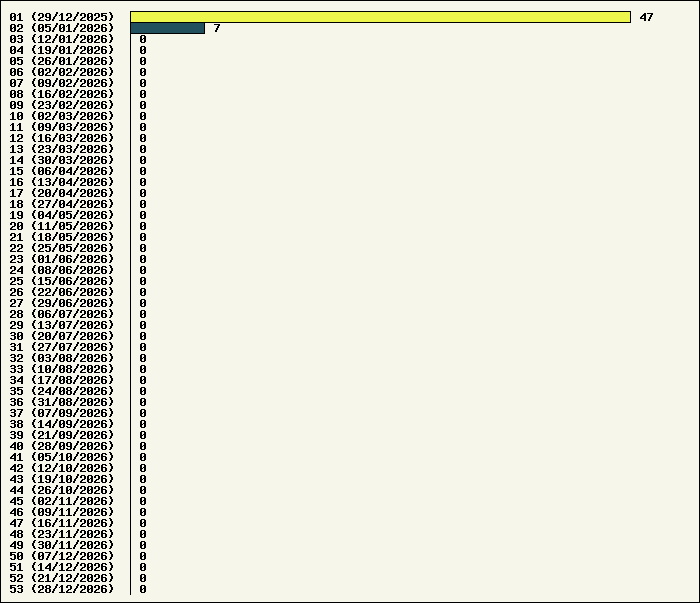The width and height of the screenshot is (700, 603).
Task: Click the zero value beside week 53
Action: [143, 589]
